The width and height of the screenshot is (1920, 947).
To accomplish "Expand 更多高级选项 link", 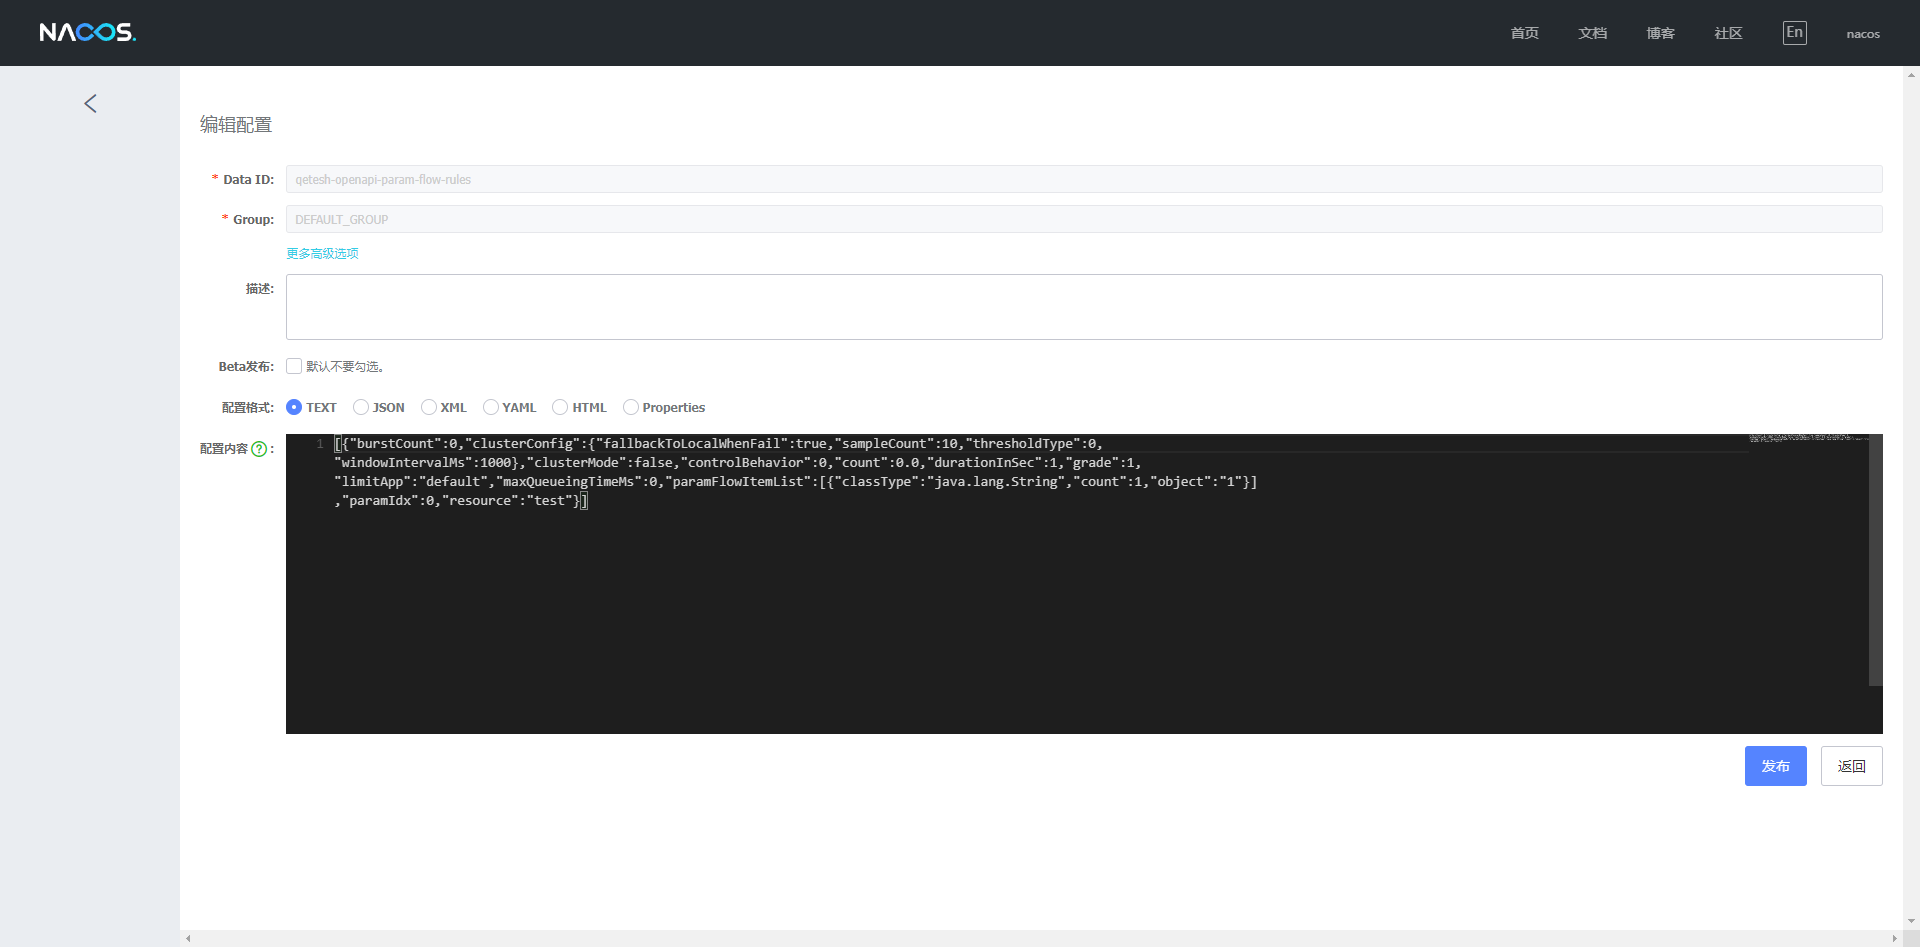I will point(322,254).
